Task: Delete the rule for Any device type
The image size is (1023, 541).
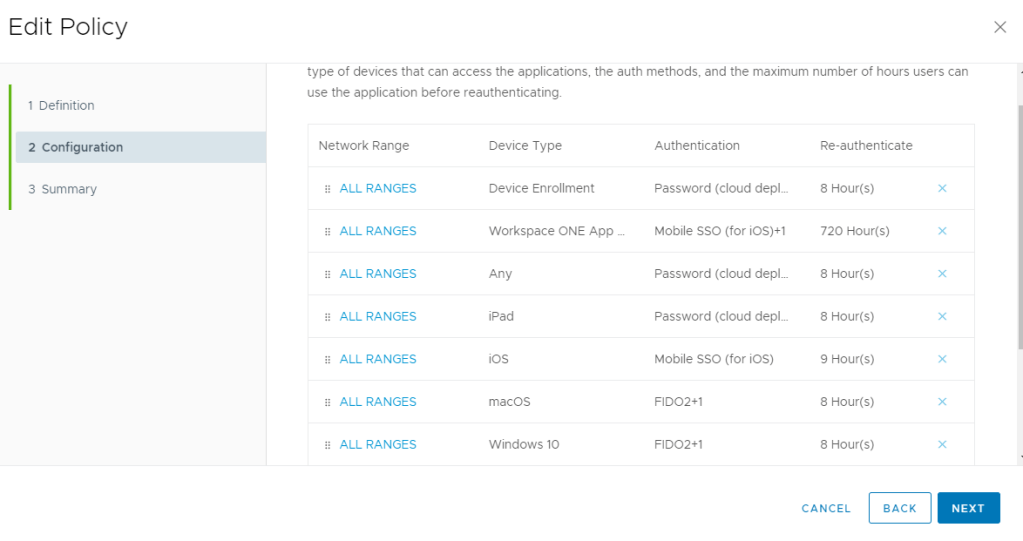Action: click(942, 274)
